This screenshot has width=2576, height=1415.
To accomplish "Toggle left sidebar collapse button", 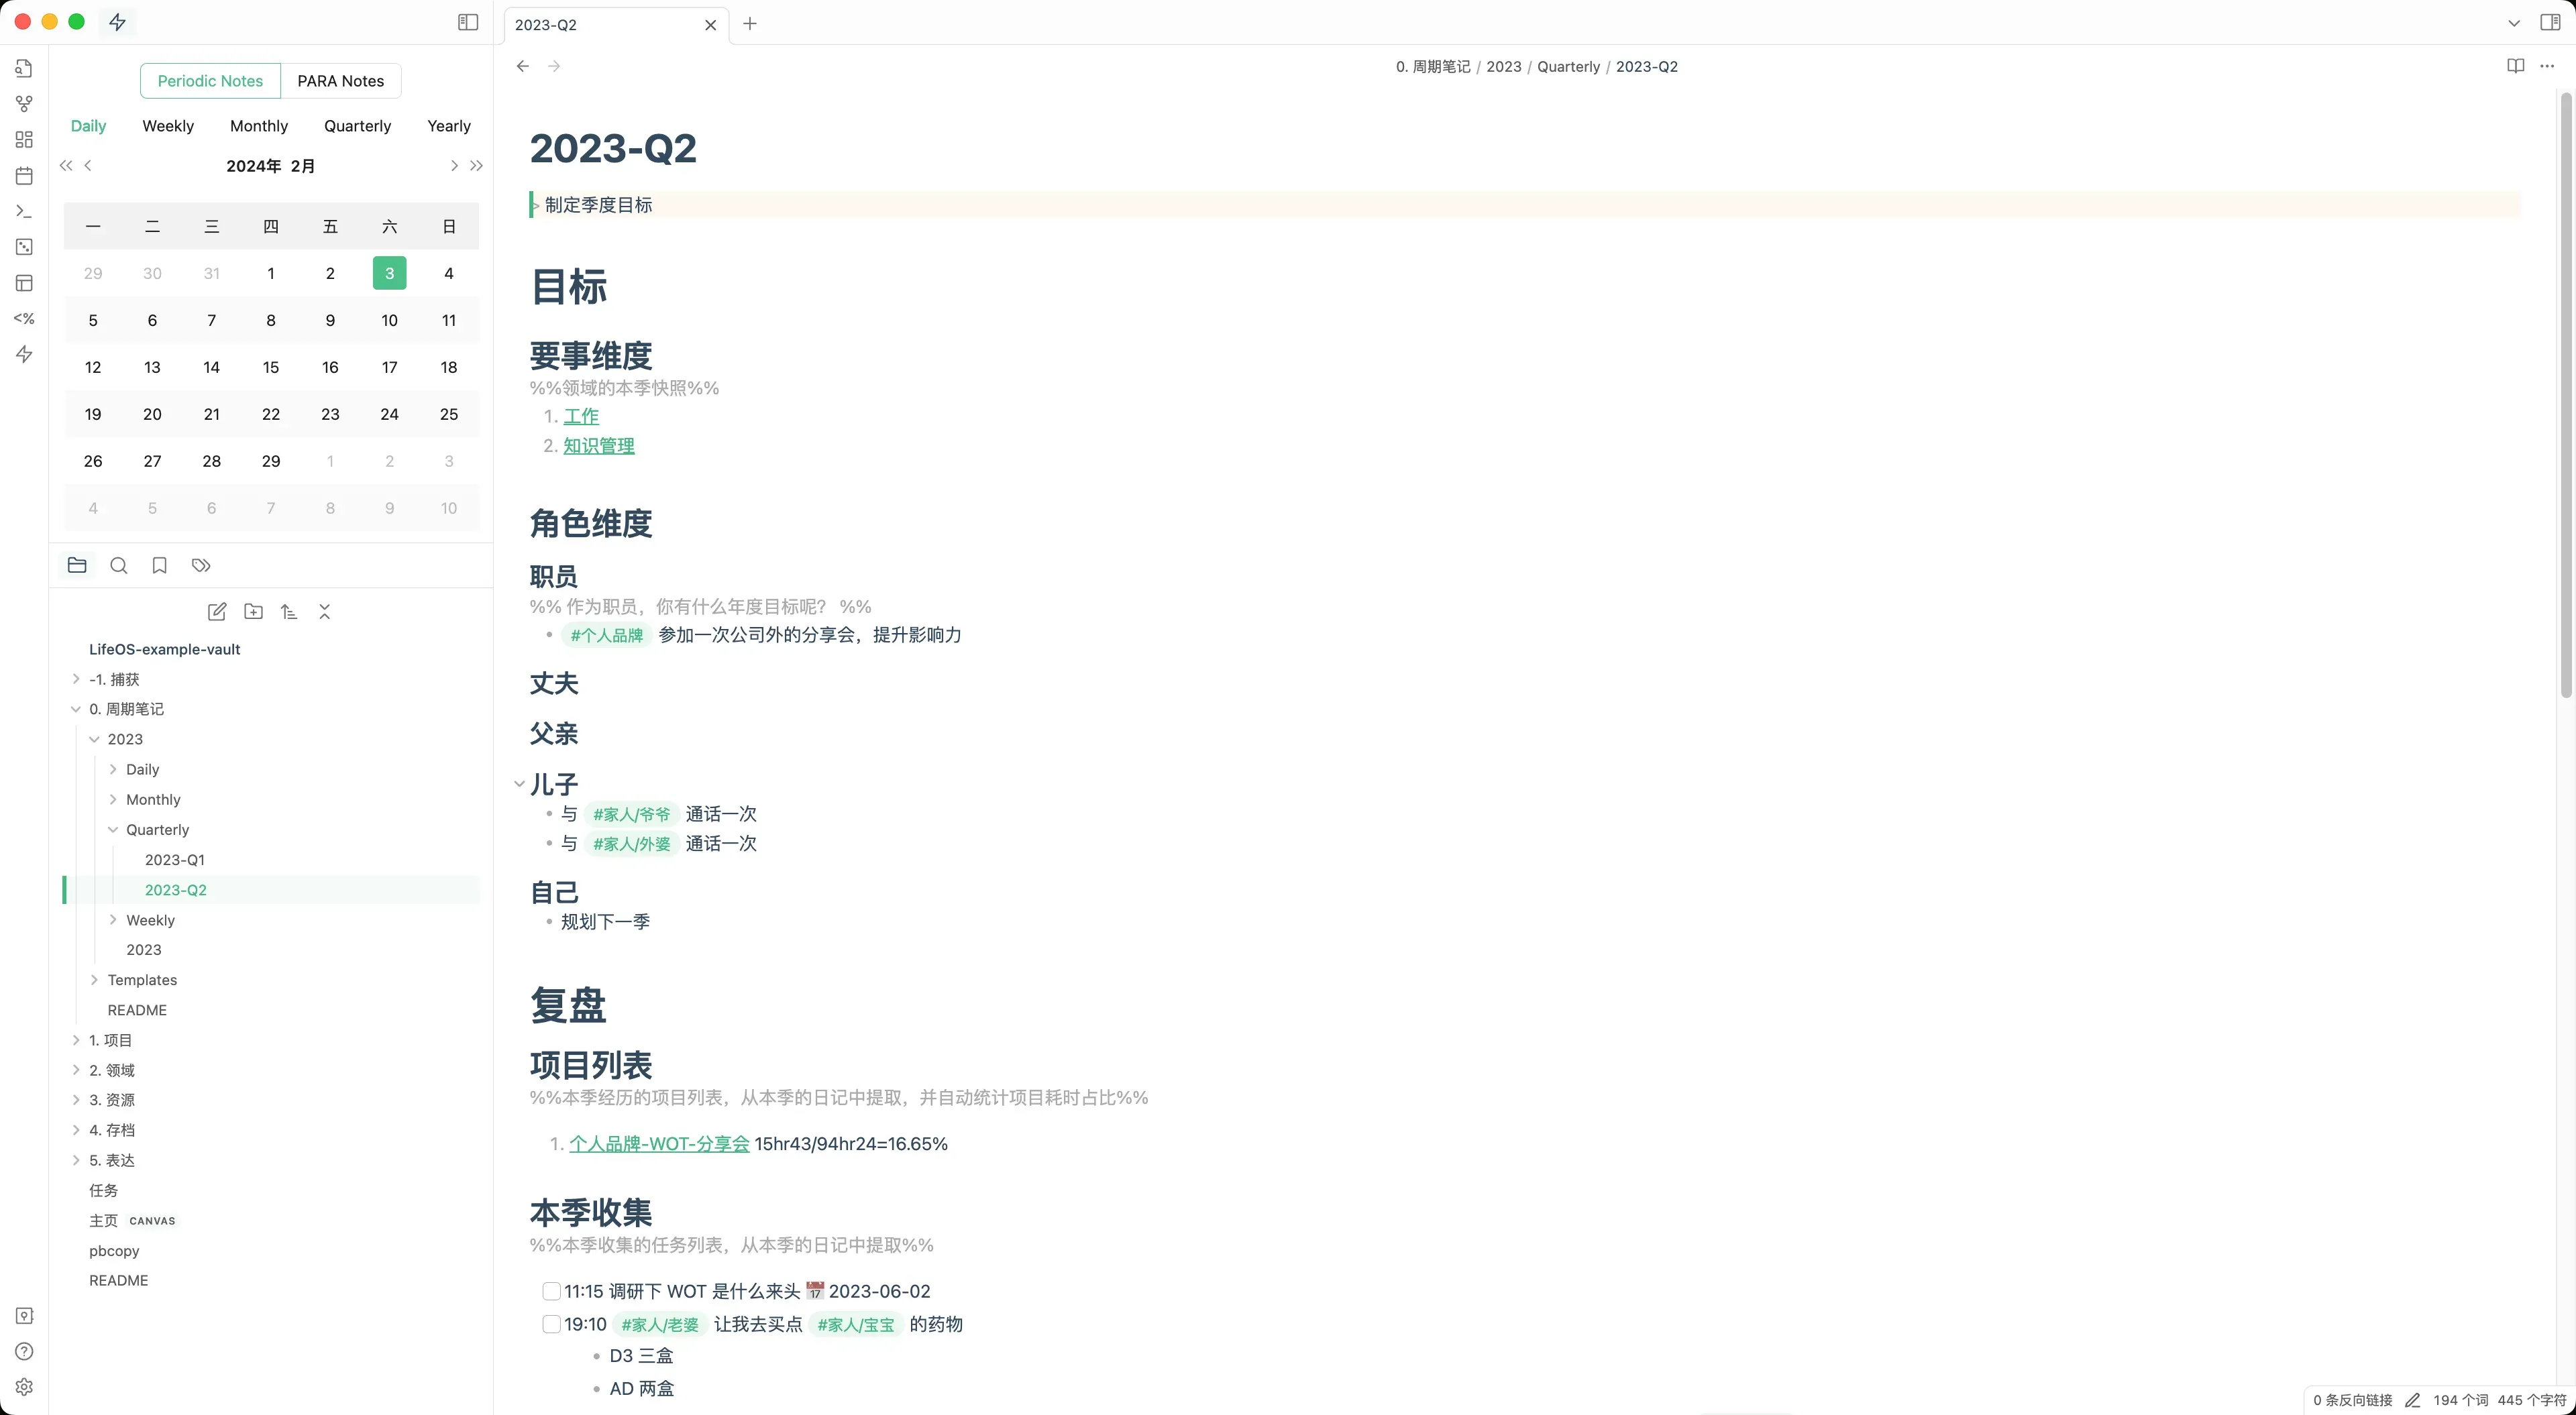I will [x=467, y=22].
